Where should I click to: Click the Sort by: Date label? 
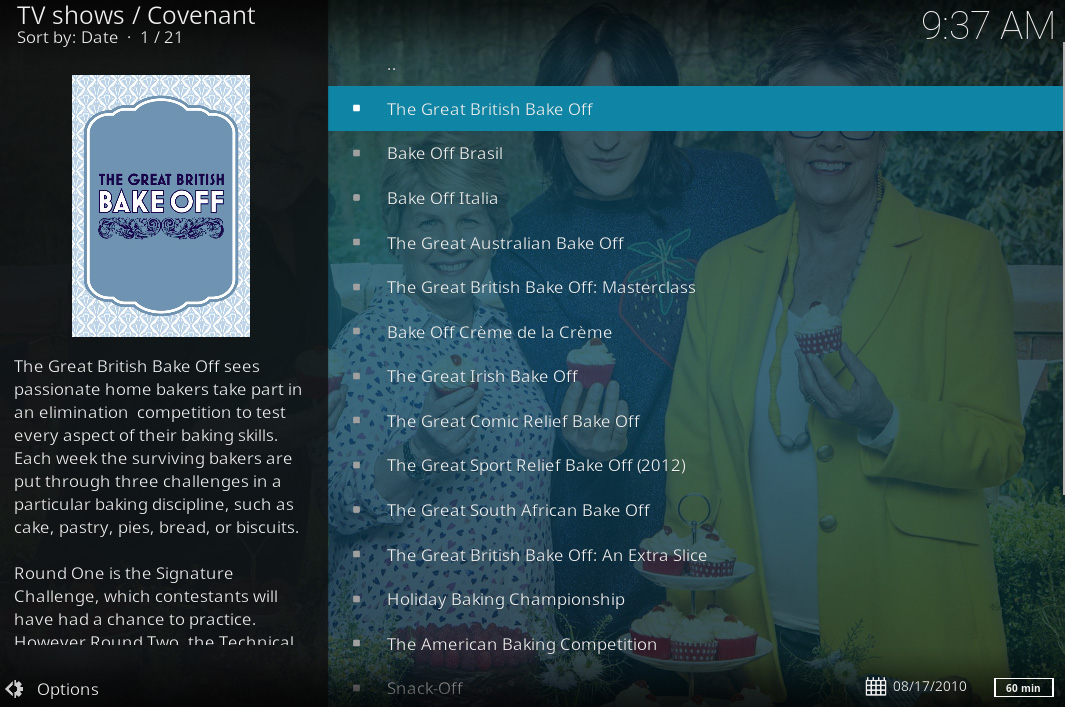click(67, 37)
